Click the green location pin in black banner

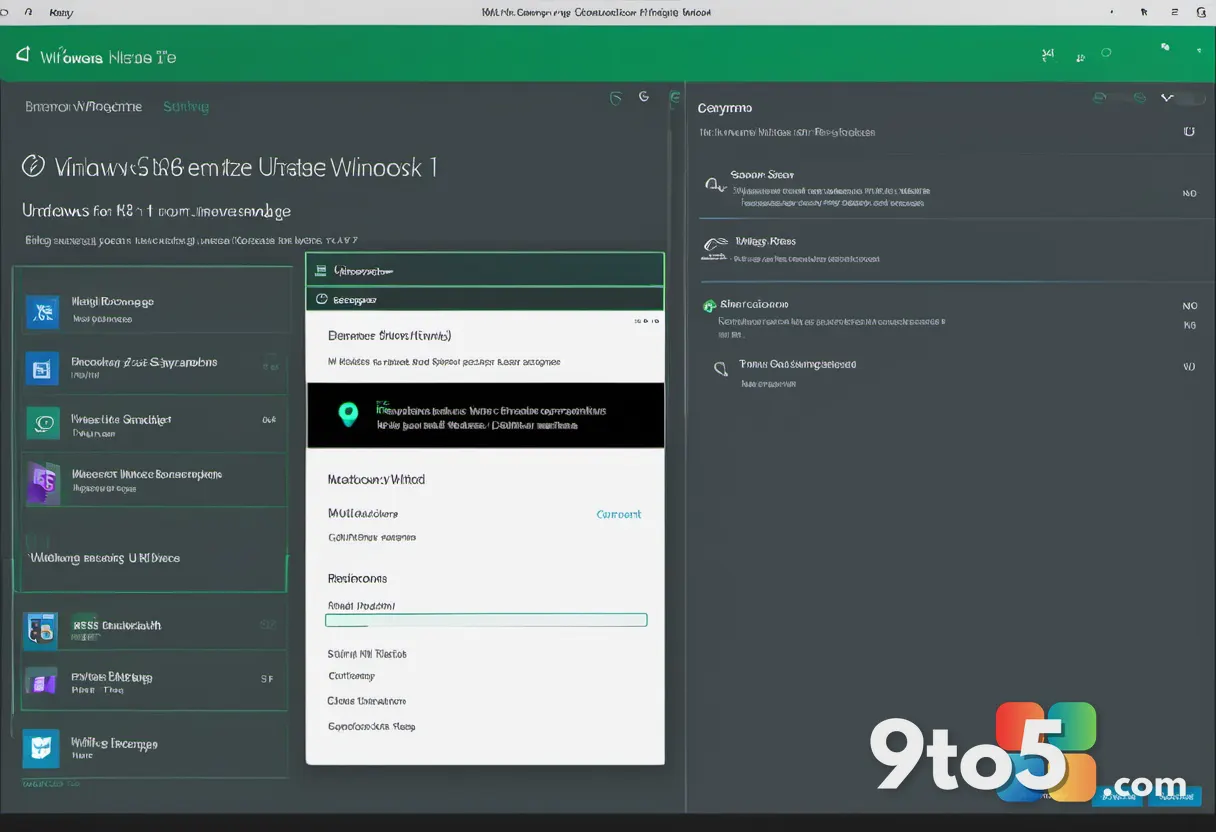click(x=348, y=414)
